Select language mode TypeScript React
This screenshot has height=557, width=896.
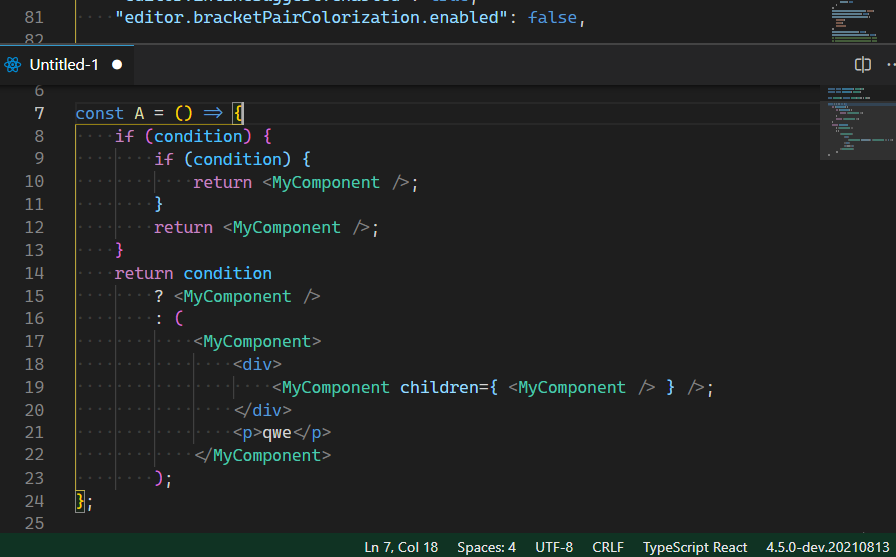click(695, 547)
